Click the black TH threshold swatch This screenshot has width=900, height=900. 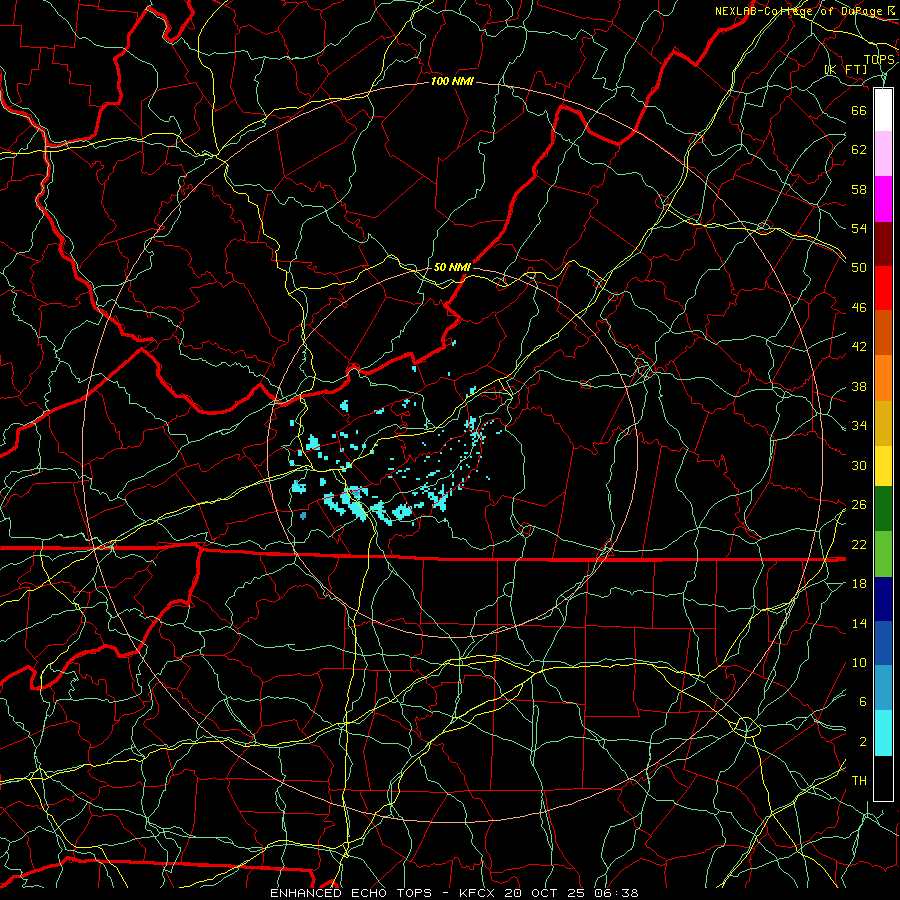point(883,778)
